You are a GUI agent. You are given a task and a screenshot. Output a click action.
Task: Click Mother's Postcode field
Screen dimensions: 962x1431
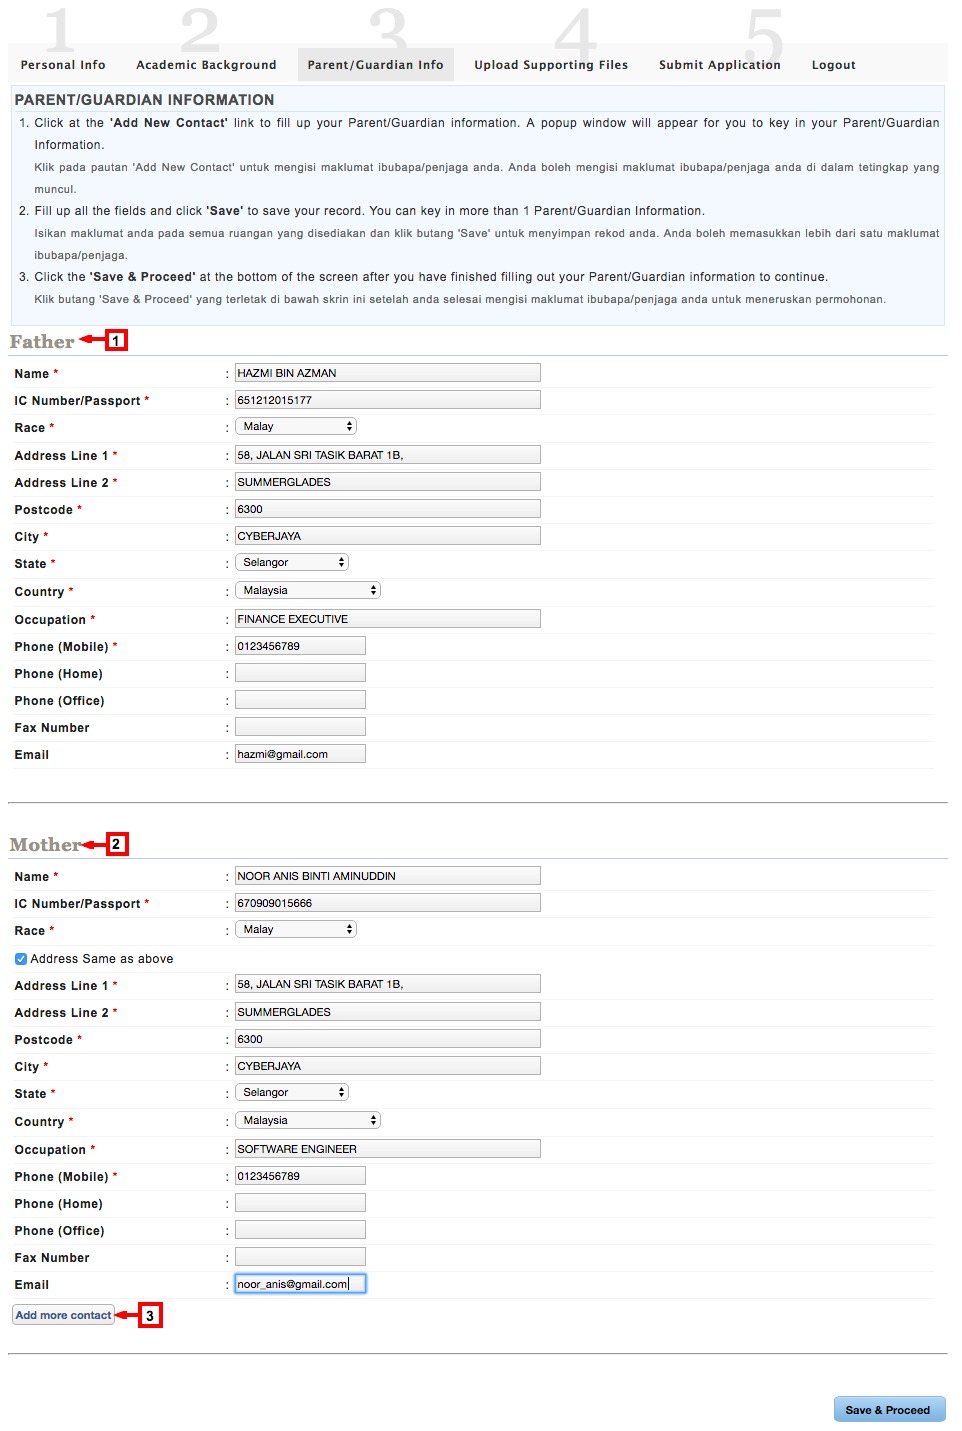point(388,1039)
